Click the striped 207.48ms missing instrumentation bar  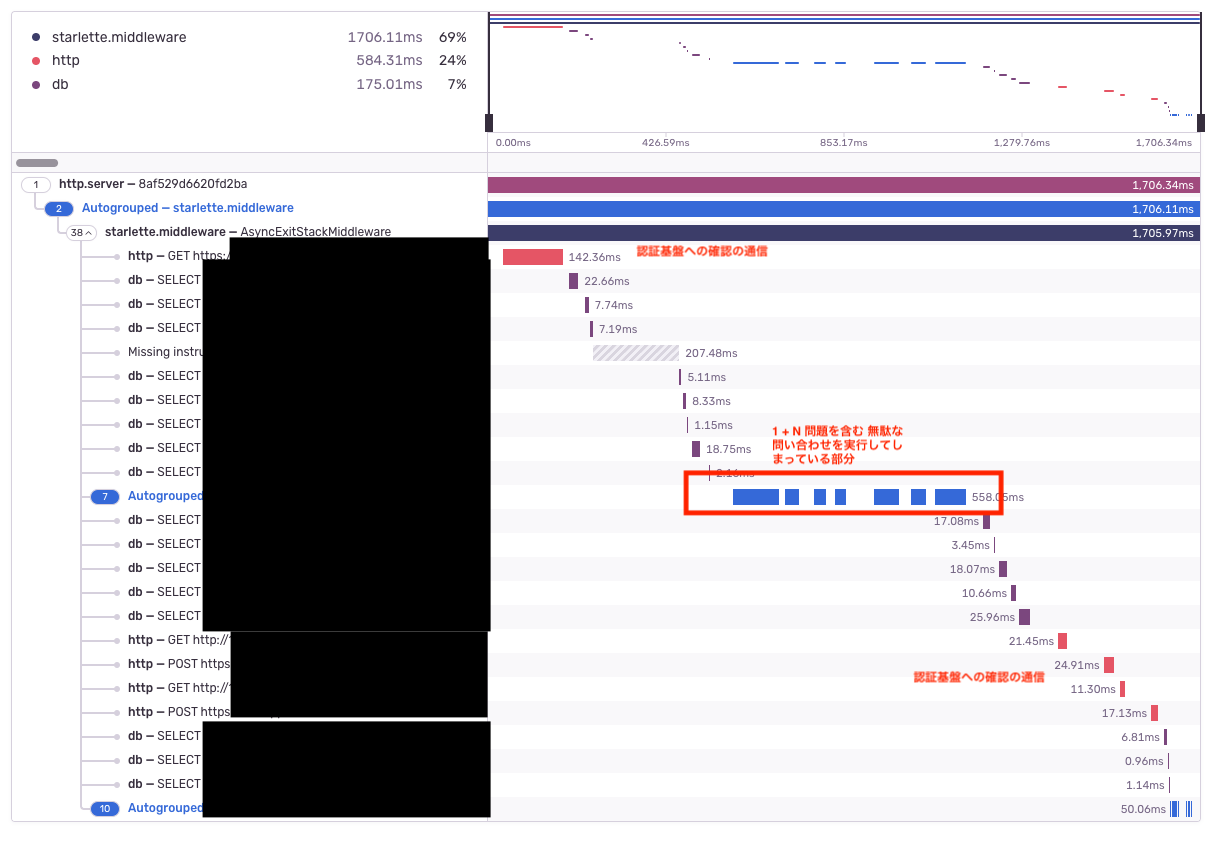(636, 353)
